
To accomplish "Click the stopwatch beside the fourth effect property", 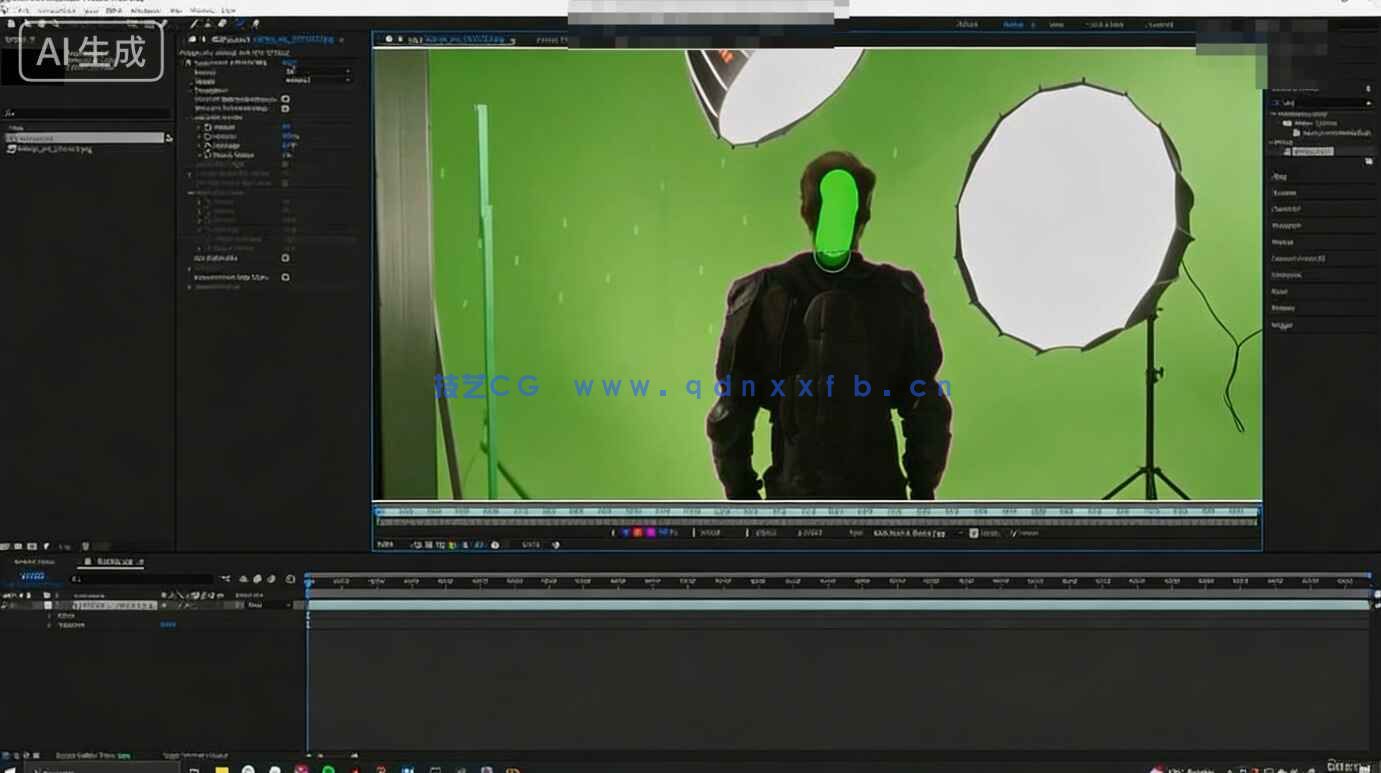I will (x=208, y=155).
